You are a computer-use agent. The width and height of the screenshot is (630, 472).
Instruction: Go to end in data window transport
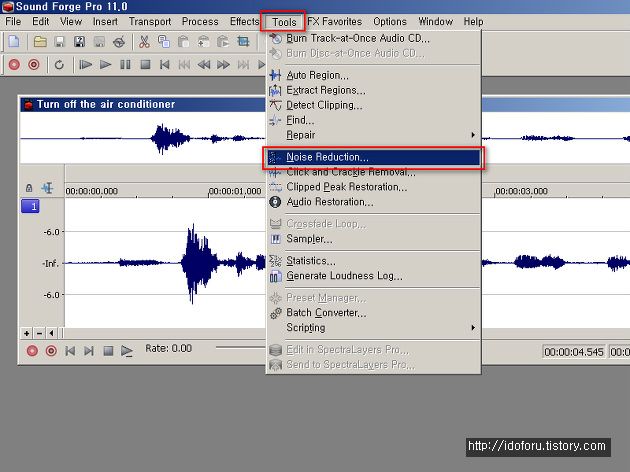[89, 351]
